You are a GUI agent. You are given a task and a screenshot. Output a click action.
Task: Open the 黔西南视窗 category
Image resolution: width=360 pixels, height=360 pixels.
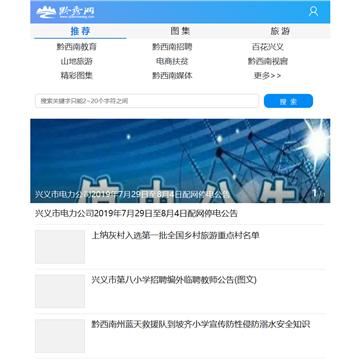pyautogui.click(x=268, y=61)
